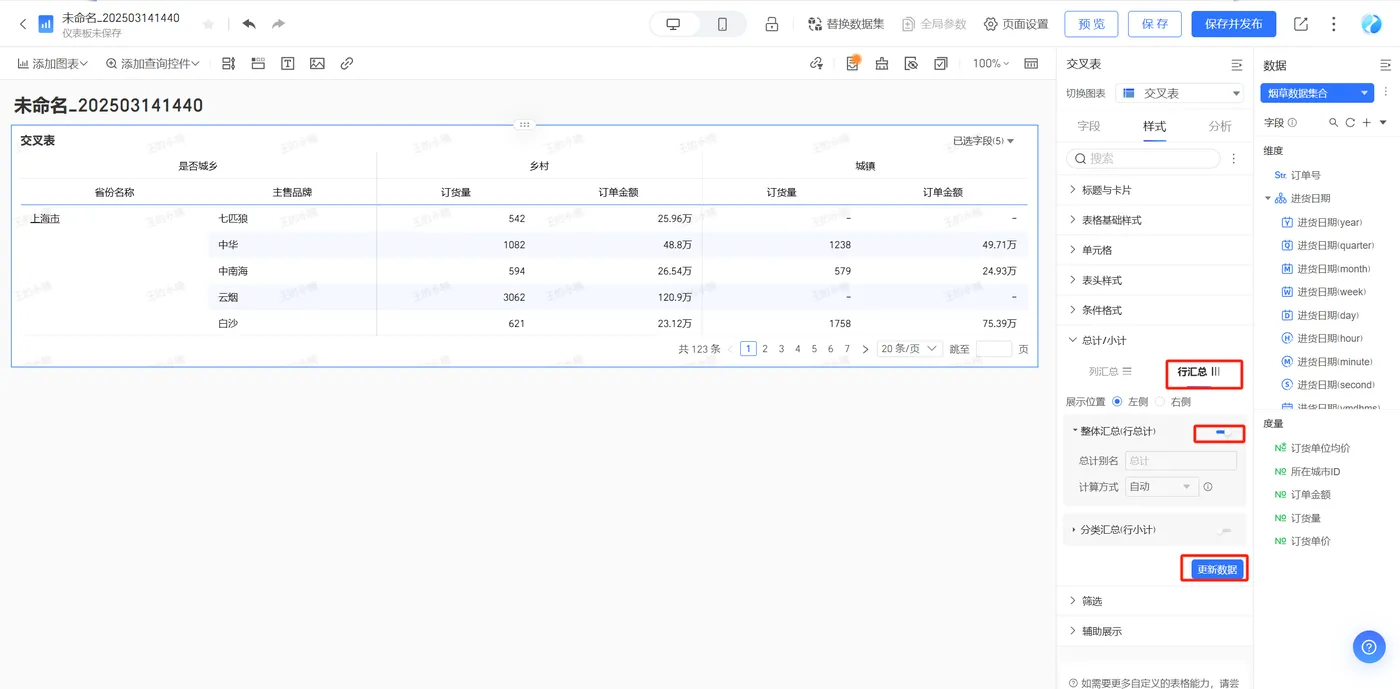Toggle the 整体汇总(行总计) switch

1224,432
